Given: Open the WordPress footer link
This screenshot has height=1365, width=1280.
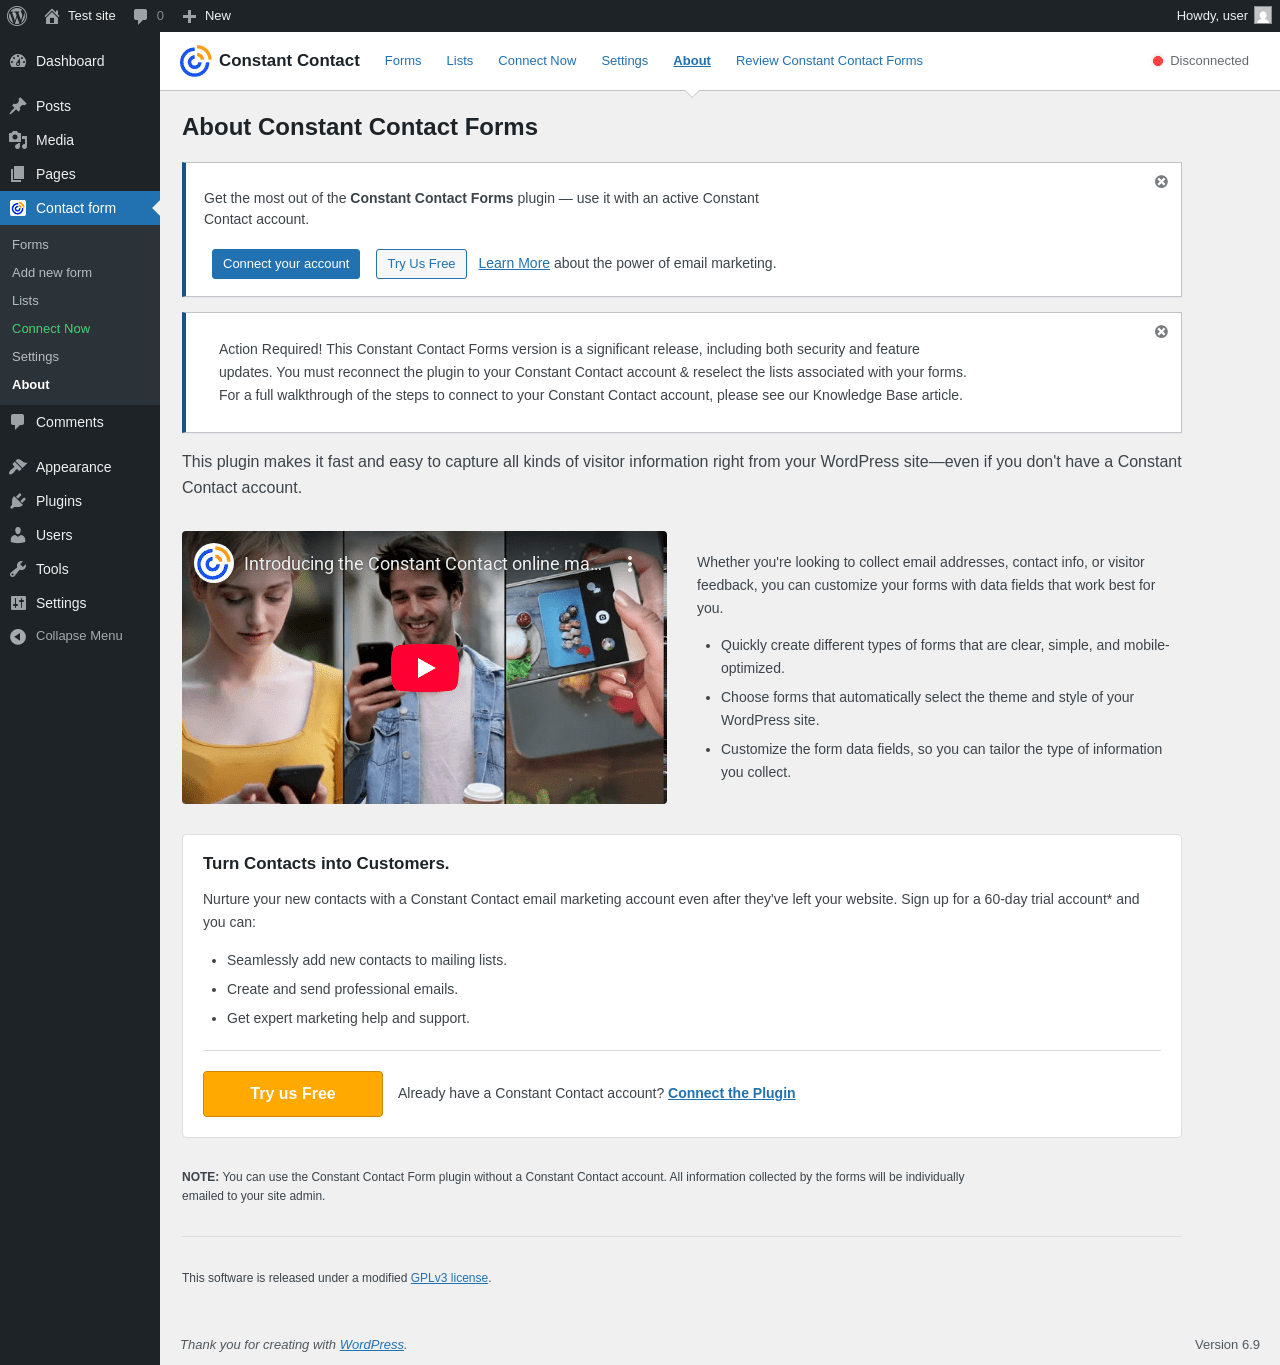Looking at the screenshot, I should (372, 1345).
